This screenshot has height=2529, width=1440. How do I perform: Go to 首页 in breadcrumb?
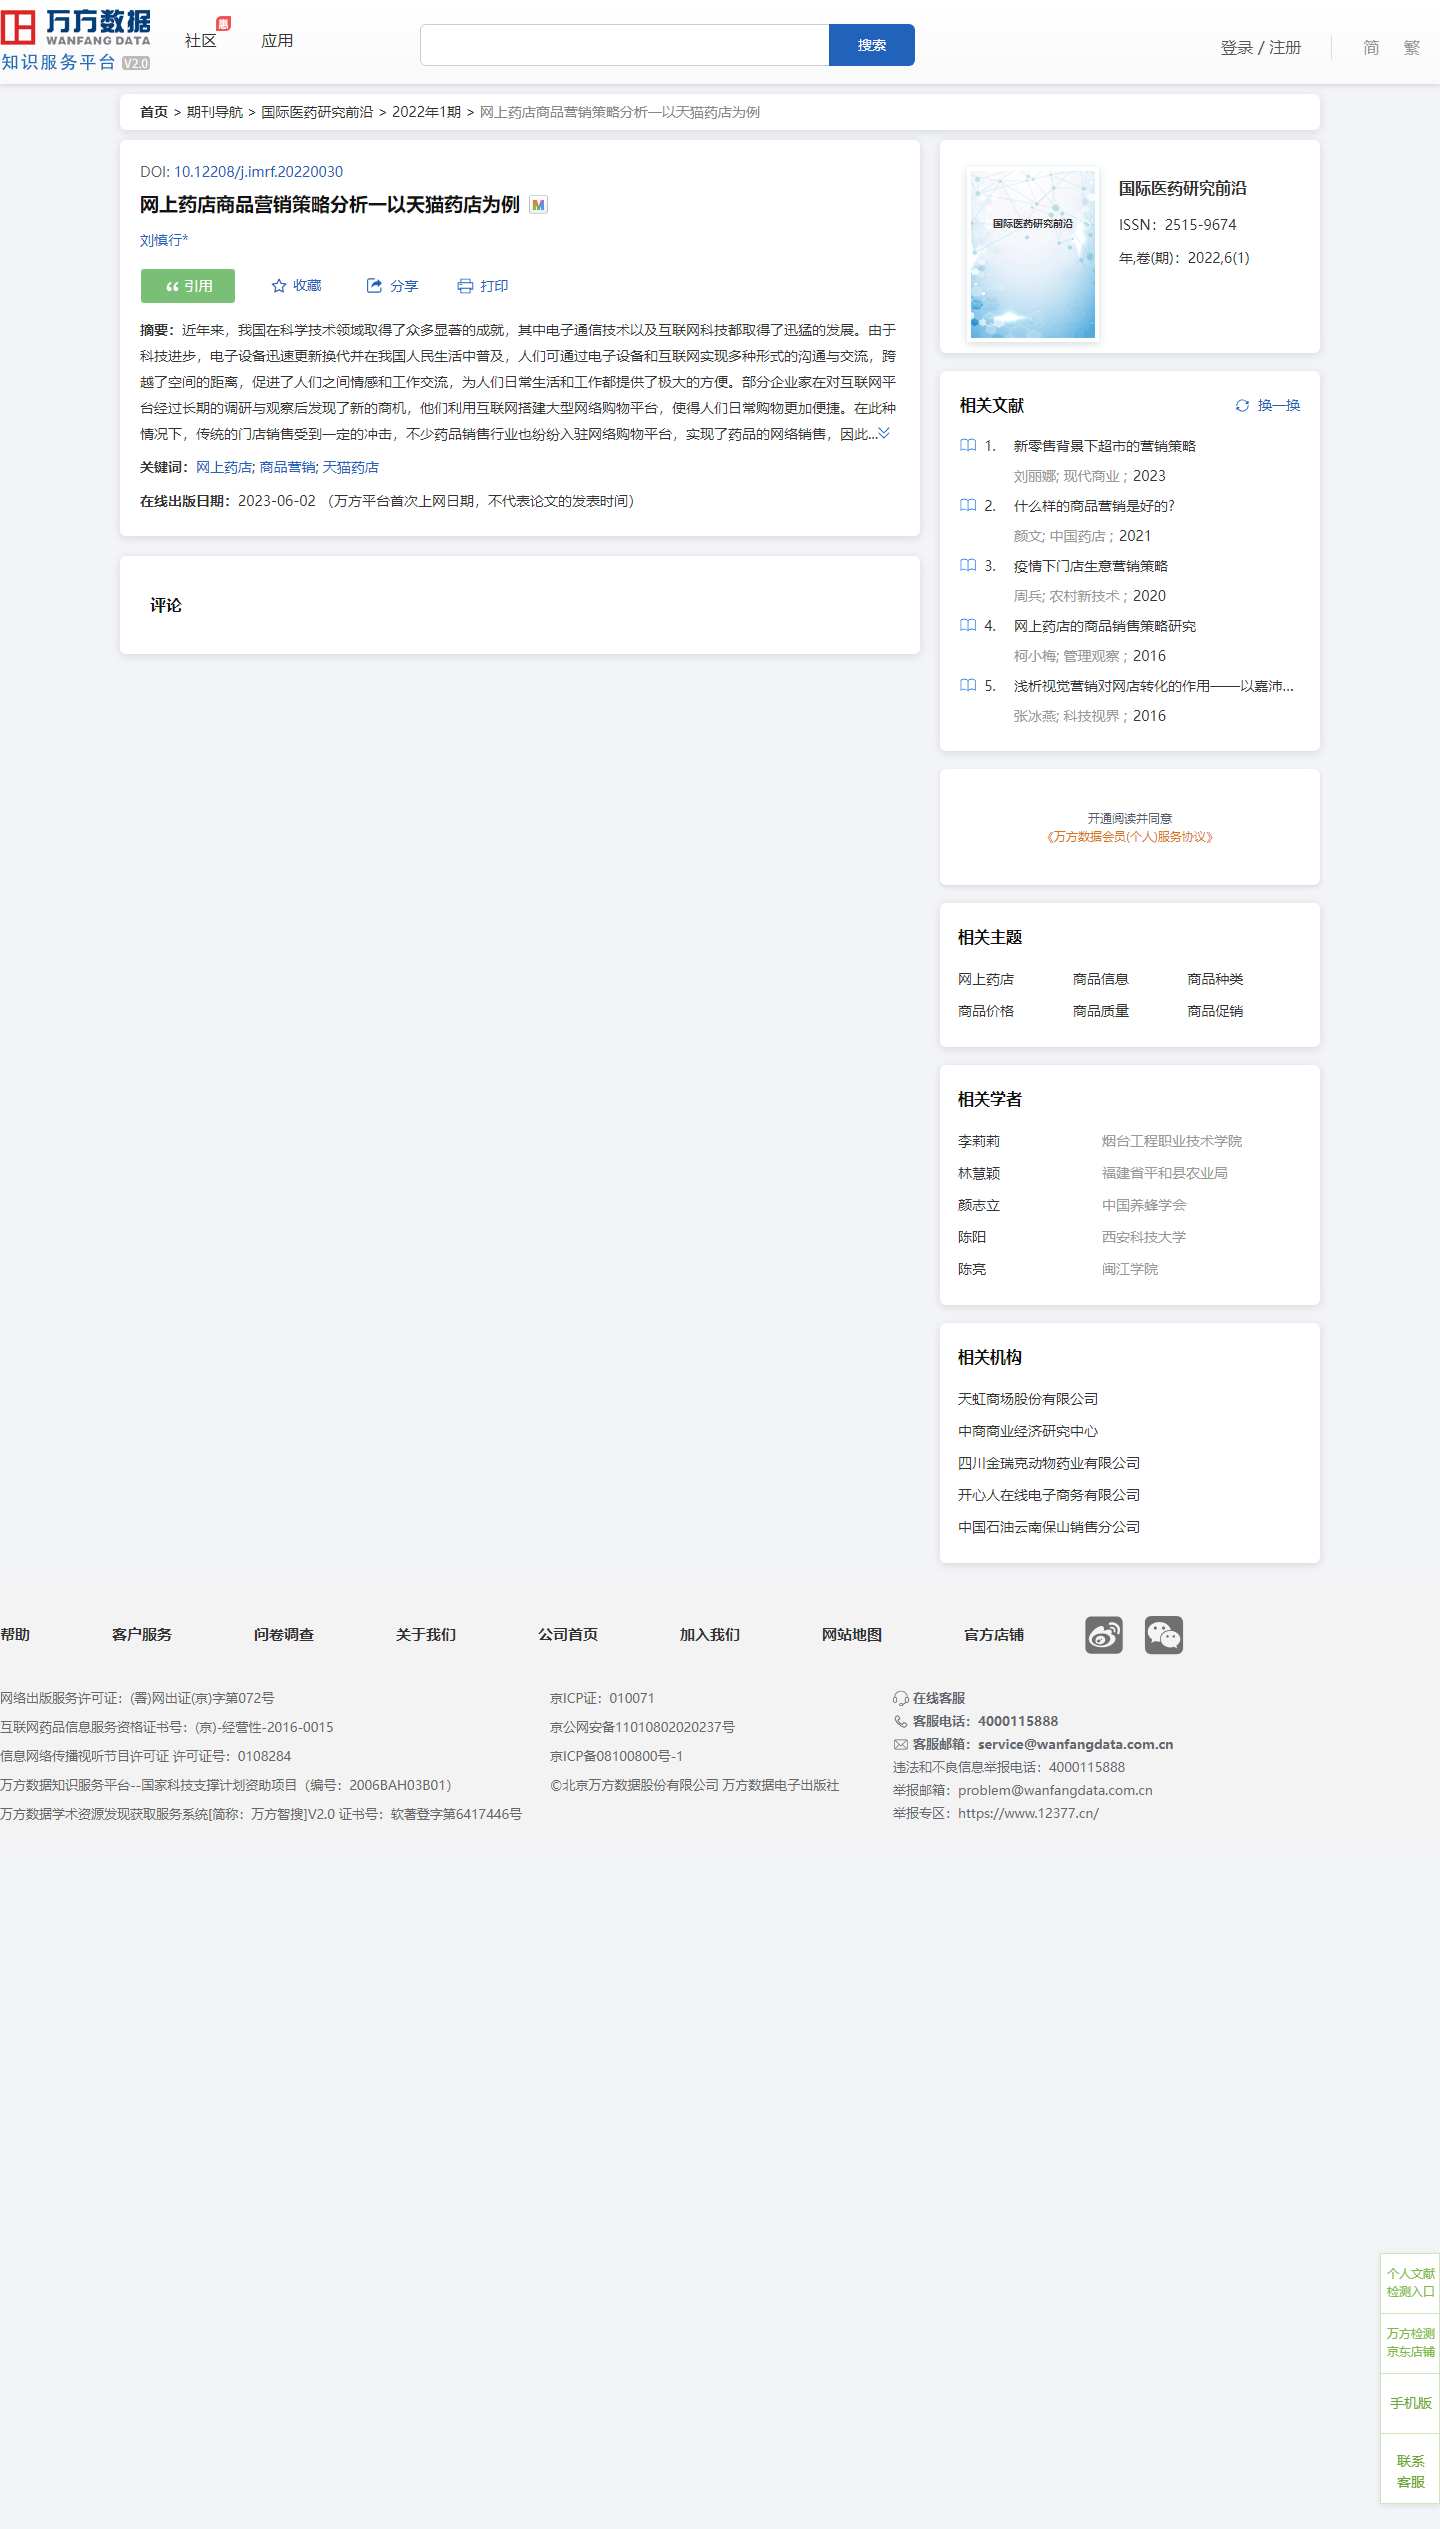point(154,112)
